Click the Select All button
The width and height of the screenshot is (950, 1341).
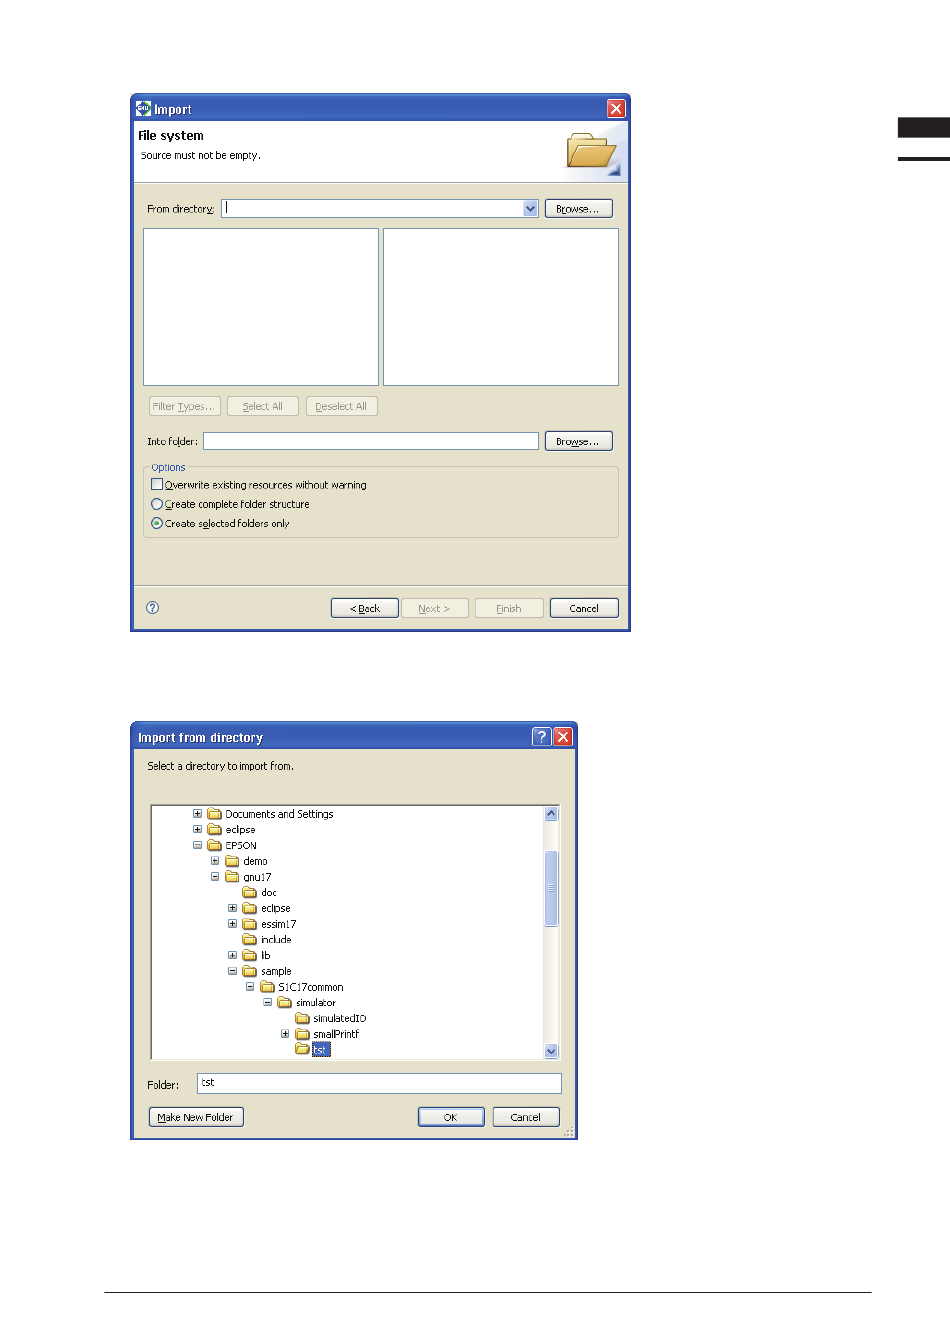pyautogui.click(x=263, y=406)
